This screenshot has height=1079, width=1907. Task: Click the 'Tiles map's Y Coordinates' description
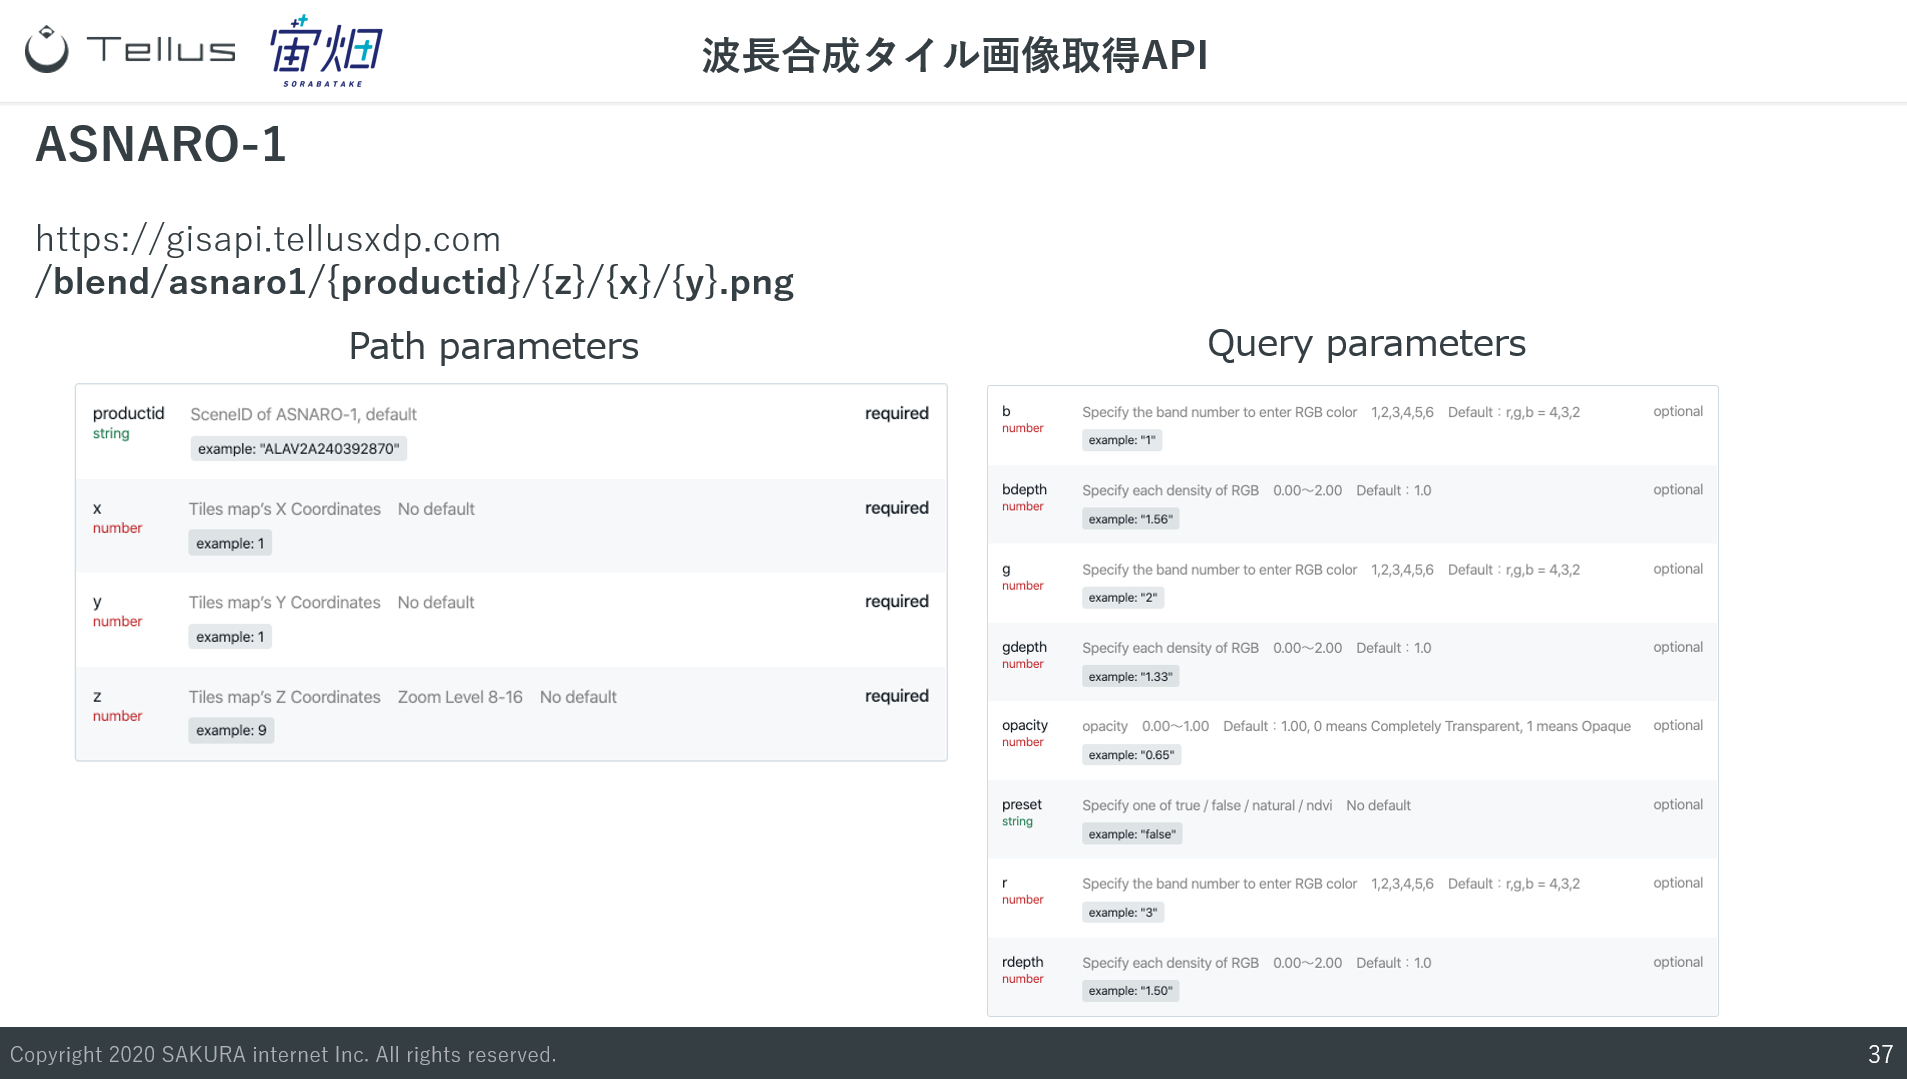point(285,603)
